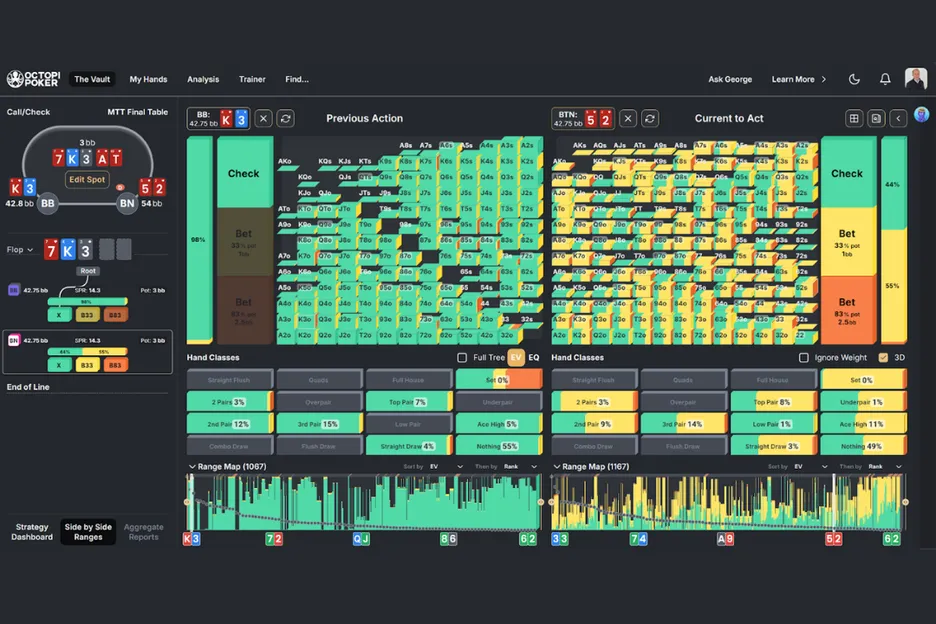This screenshot has width=936, height=624.
Task: Open notifications via the bell icon
Action: click(x=885, y=79)
